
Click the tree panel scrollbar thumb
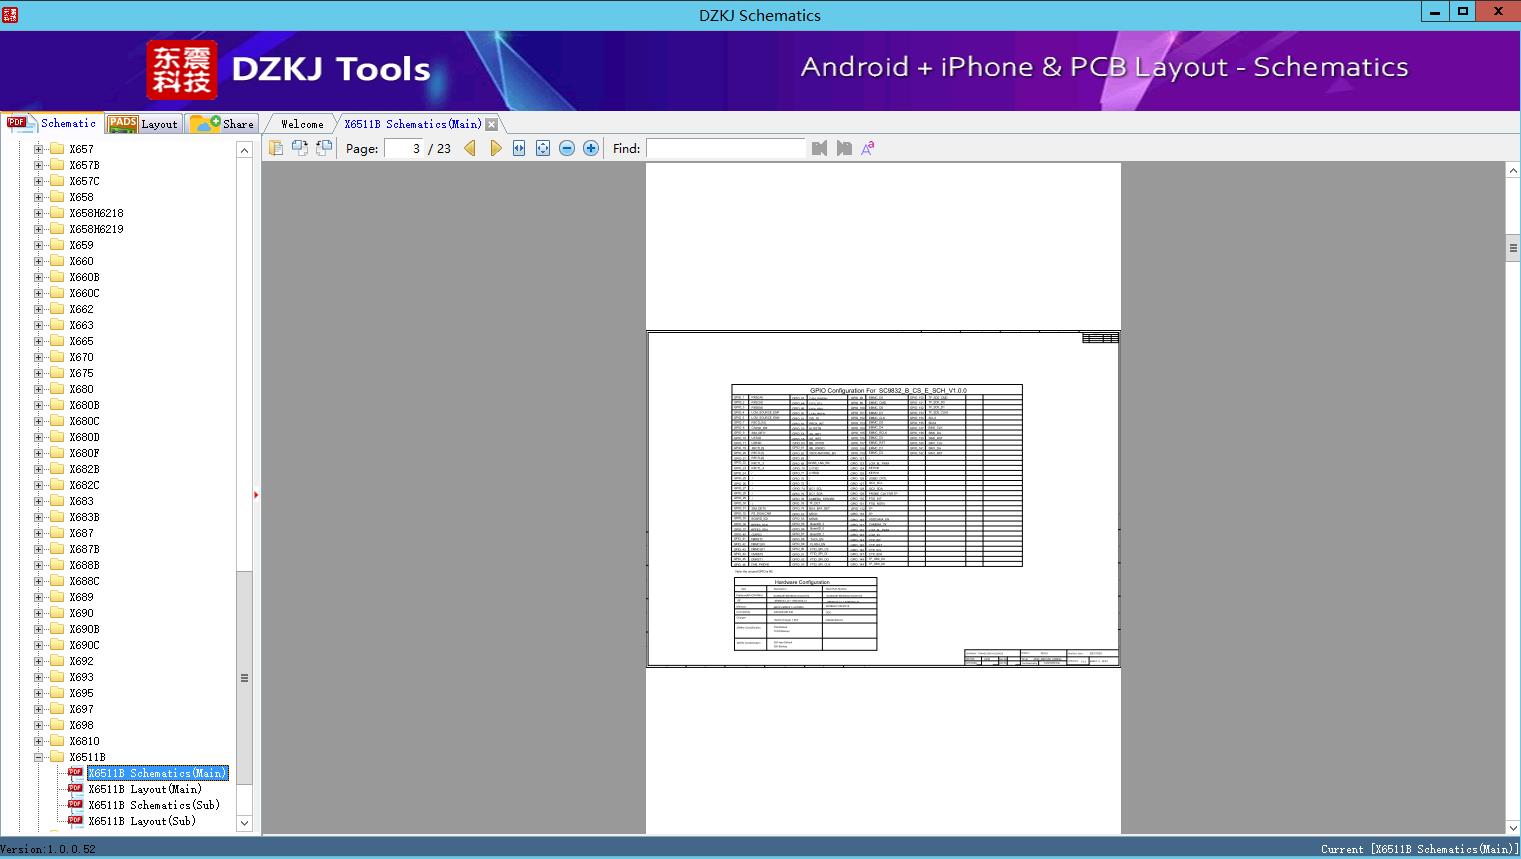(x=244, y=677)
